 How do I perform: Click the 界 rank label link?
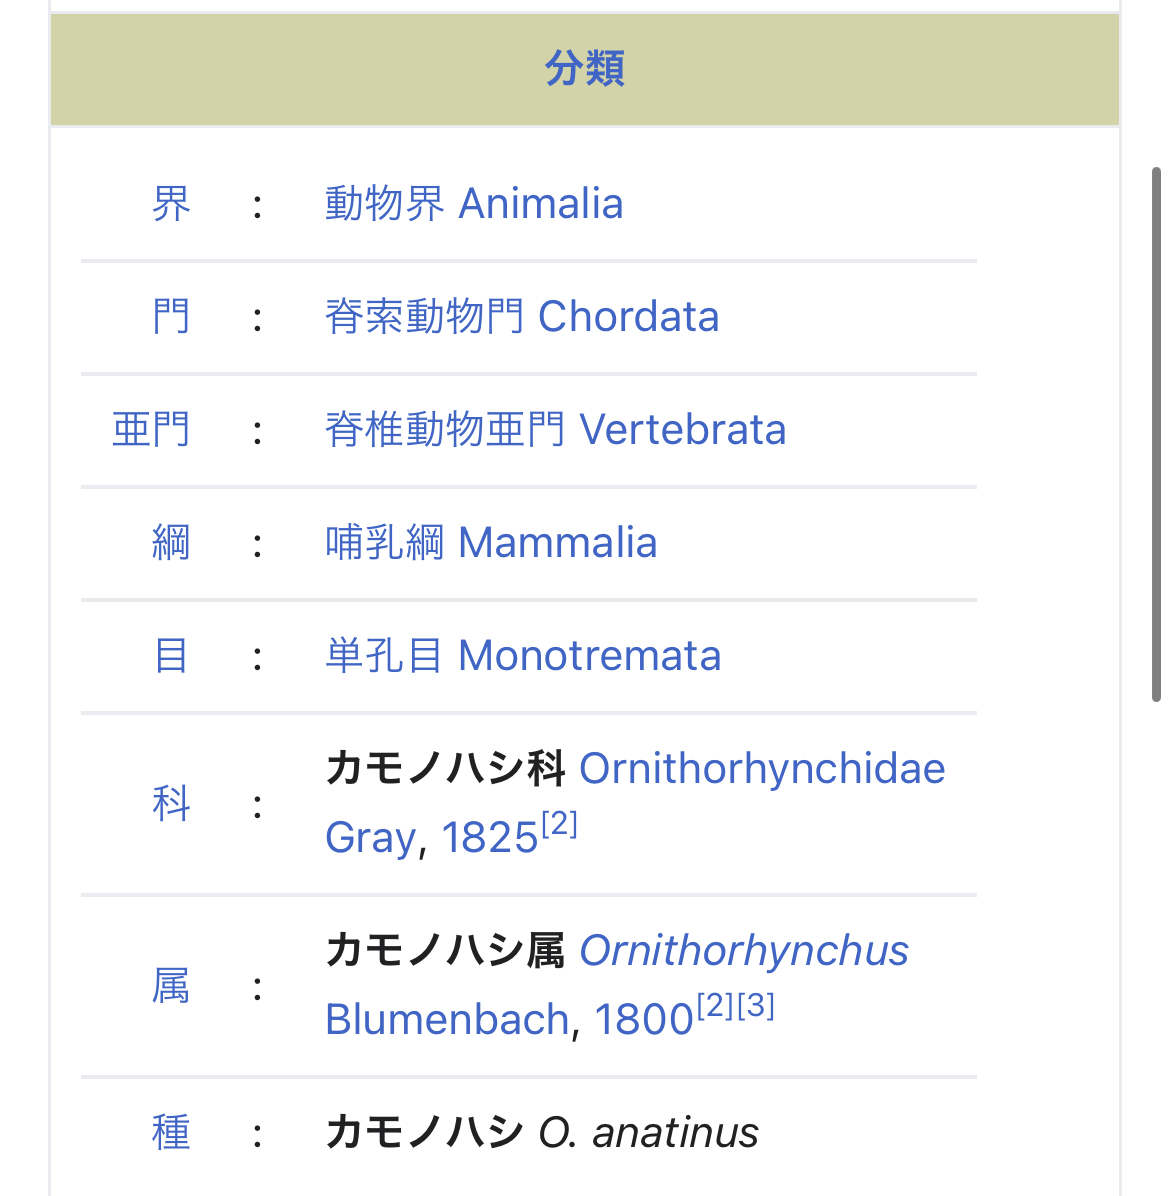click(171, 204)
